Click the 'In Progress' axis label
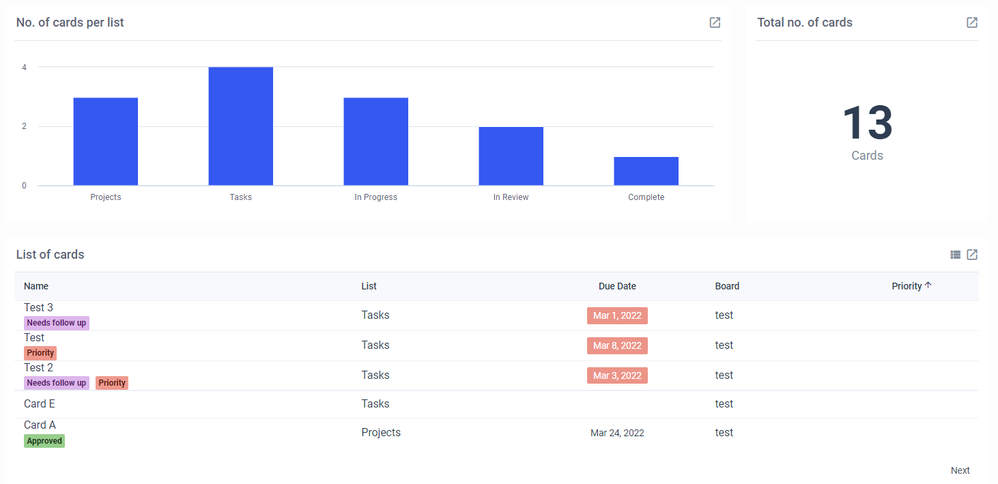 click(376, 197)
